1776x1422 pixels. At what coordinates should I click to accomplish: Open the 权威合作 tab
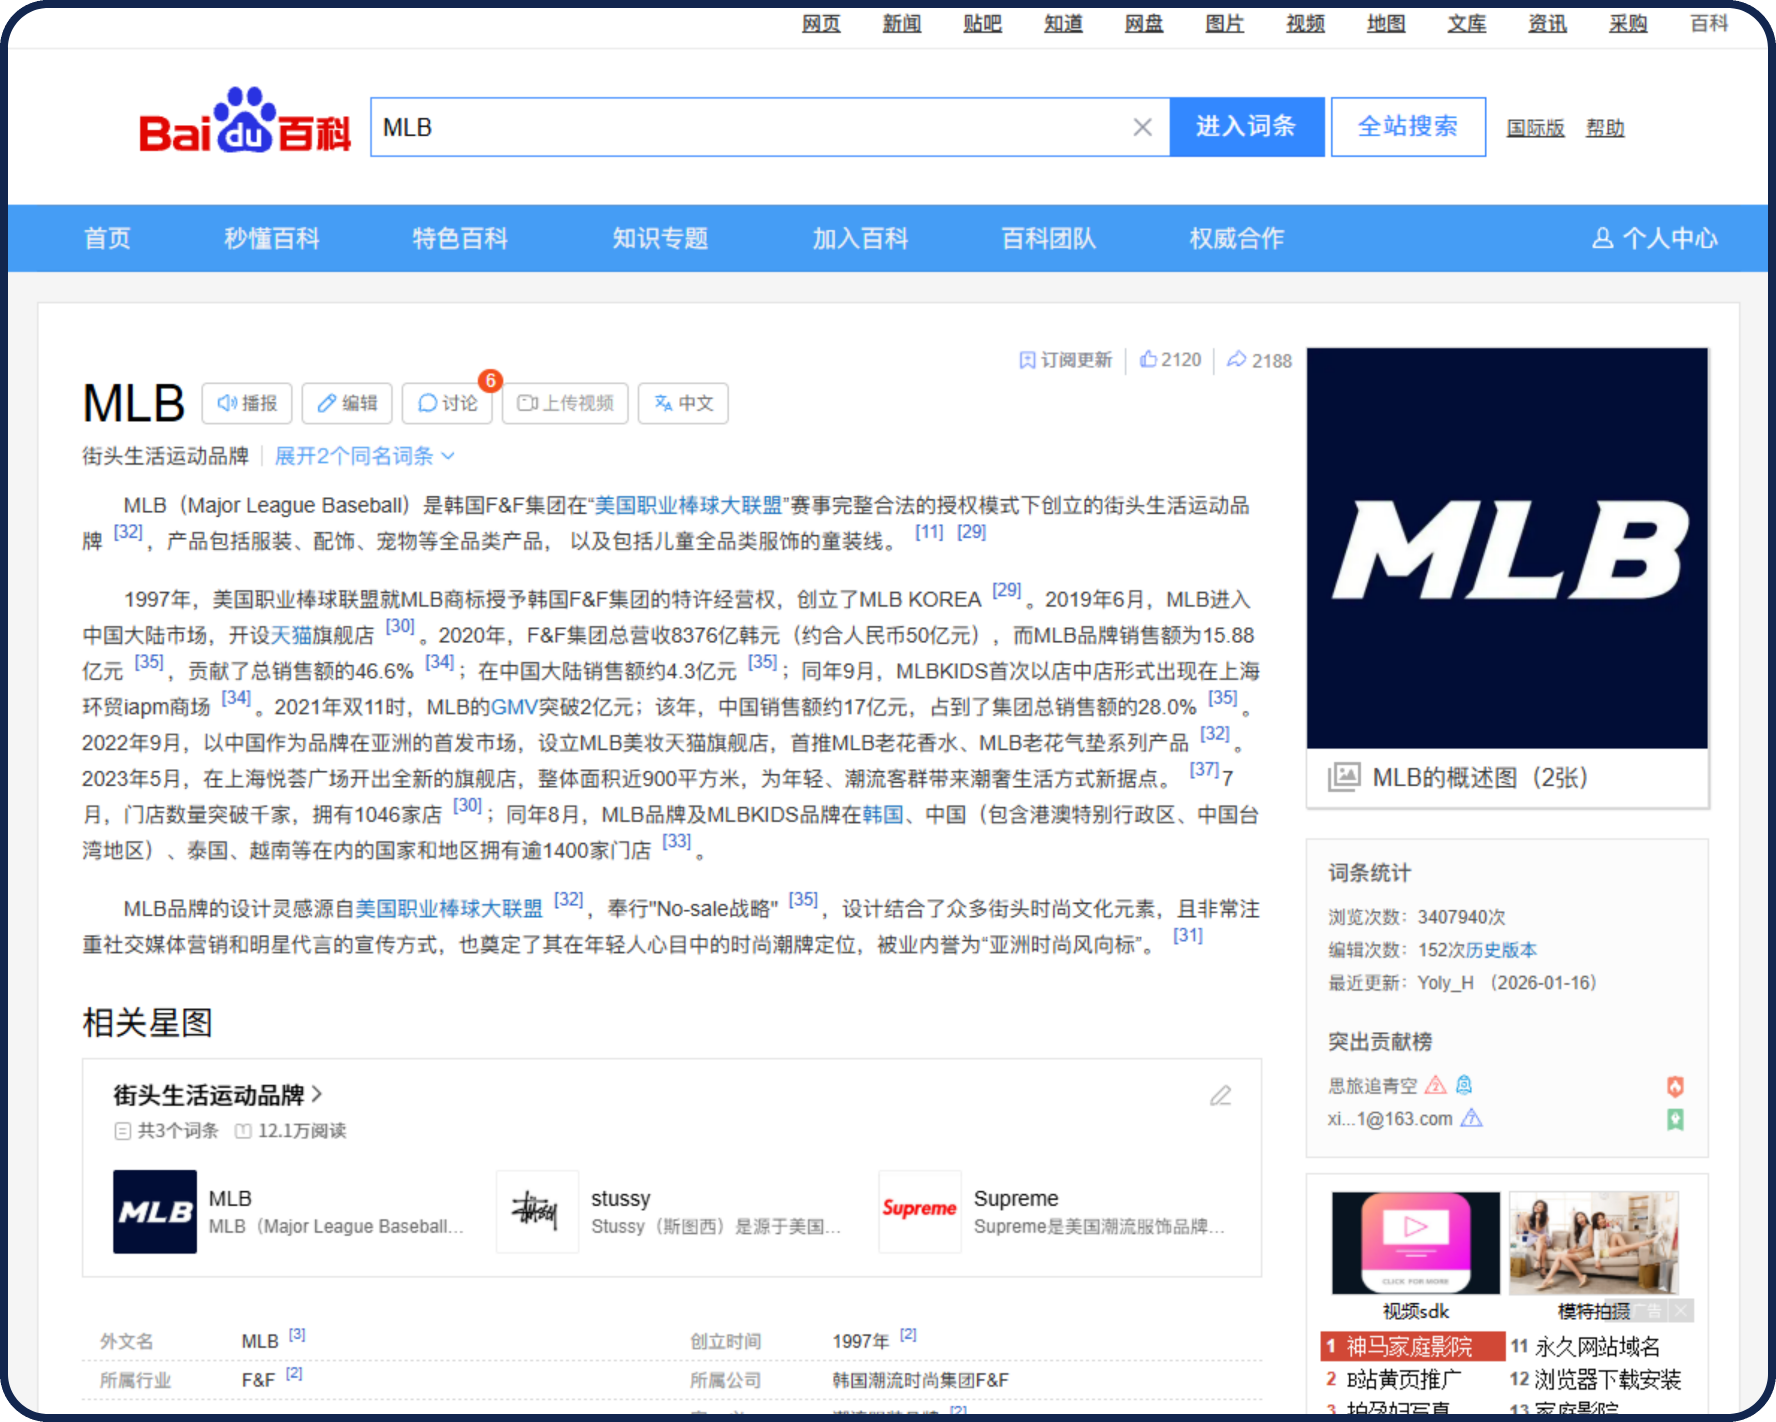1236,238
